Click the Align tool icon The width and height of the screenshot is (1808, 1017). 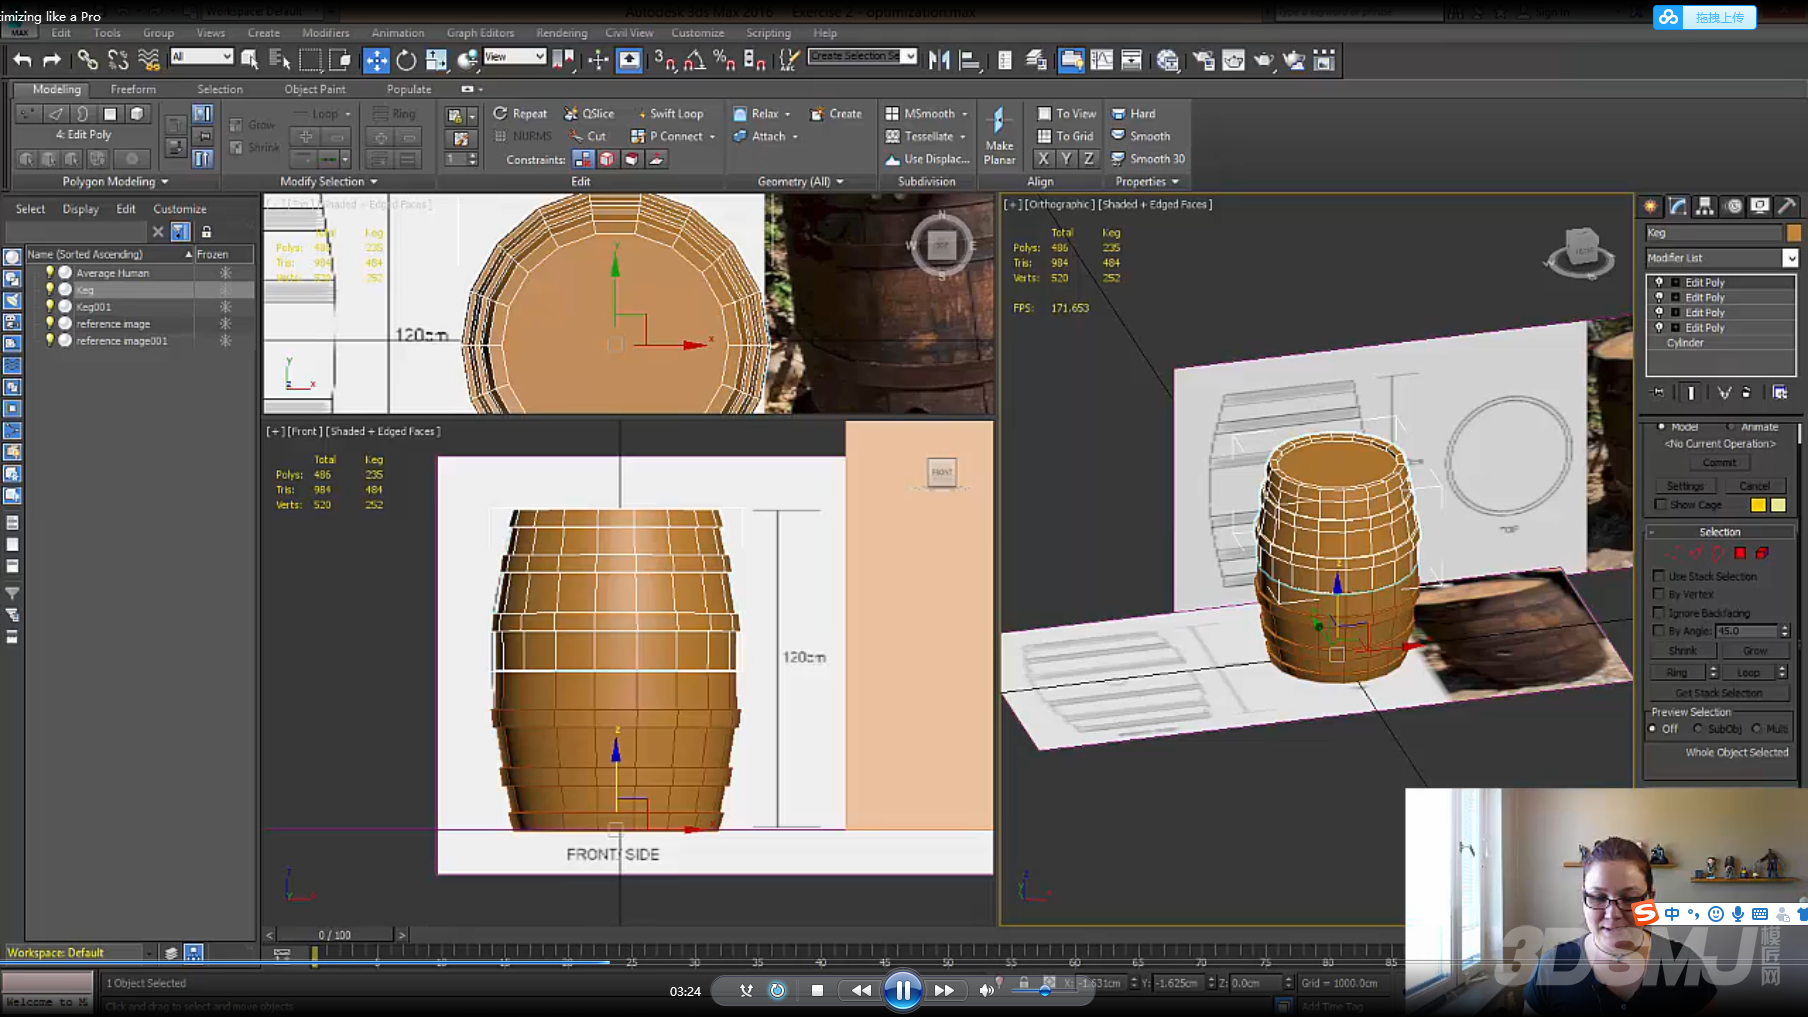point(969,61)
